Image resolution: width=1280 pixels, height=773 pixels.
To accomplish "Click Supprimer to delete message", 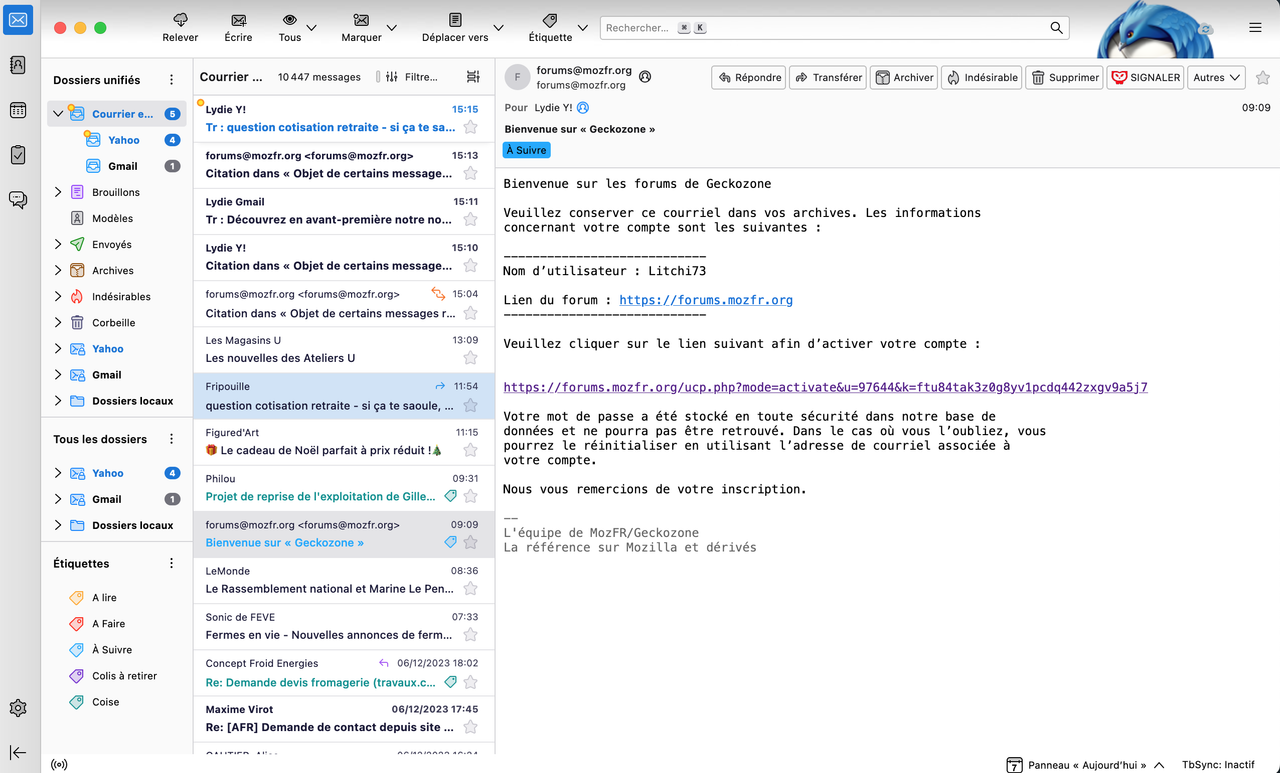I will tap(1065, 77).
